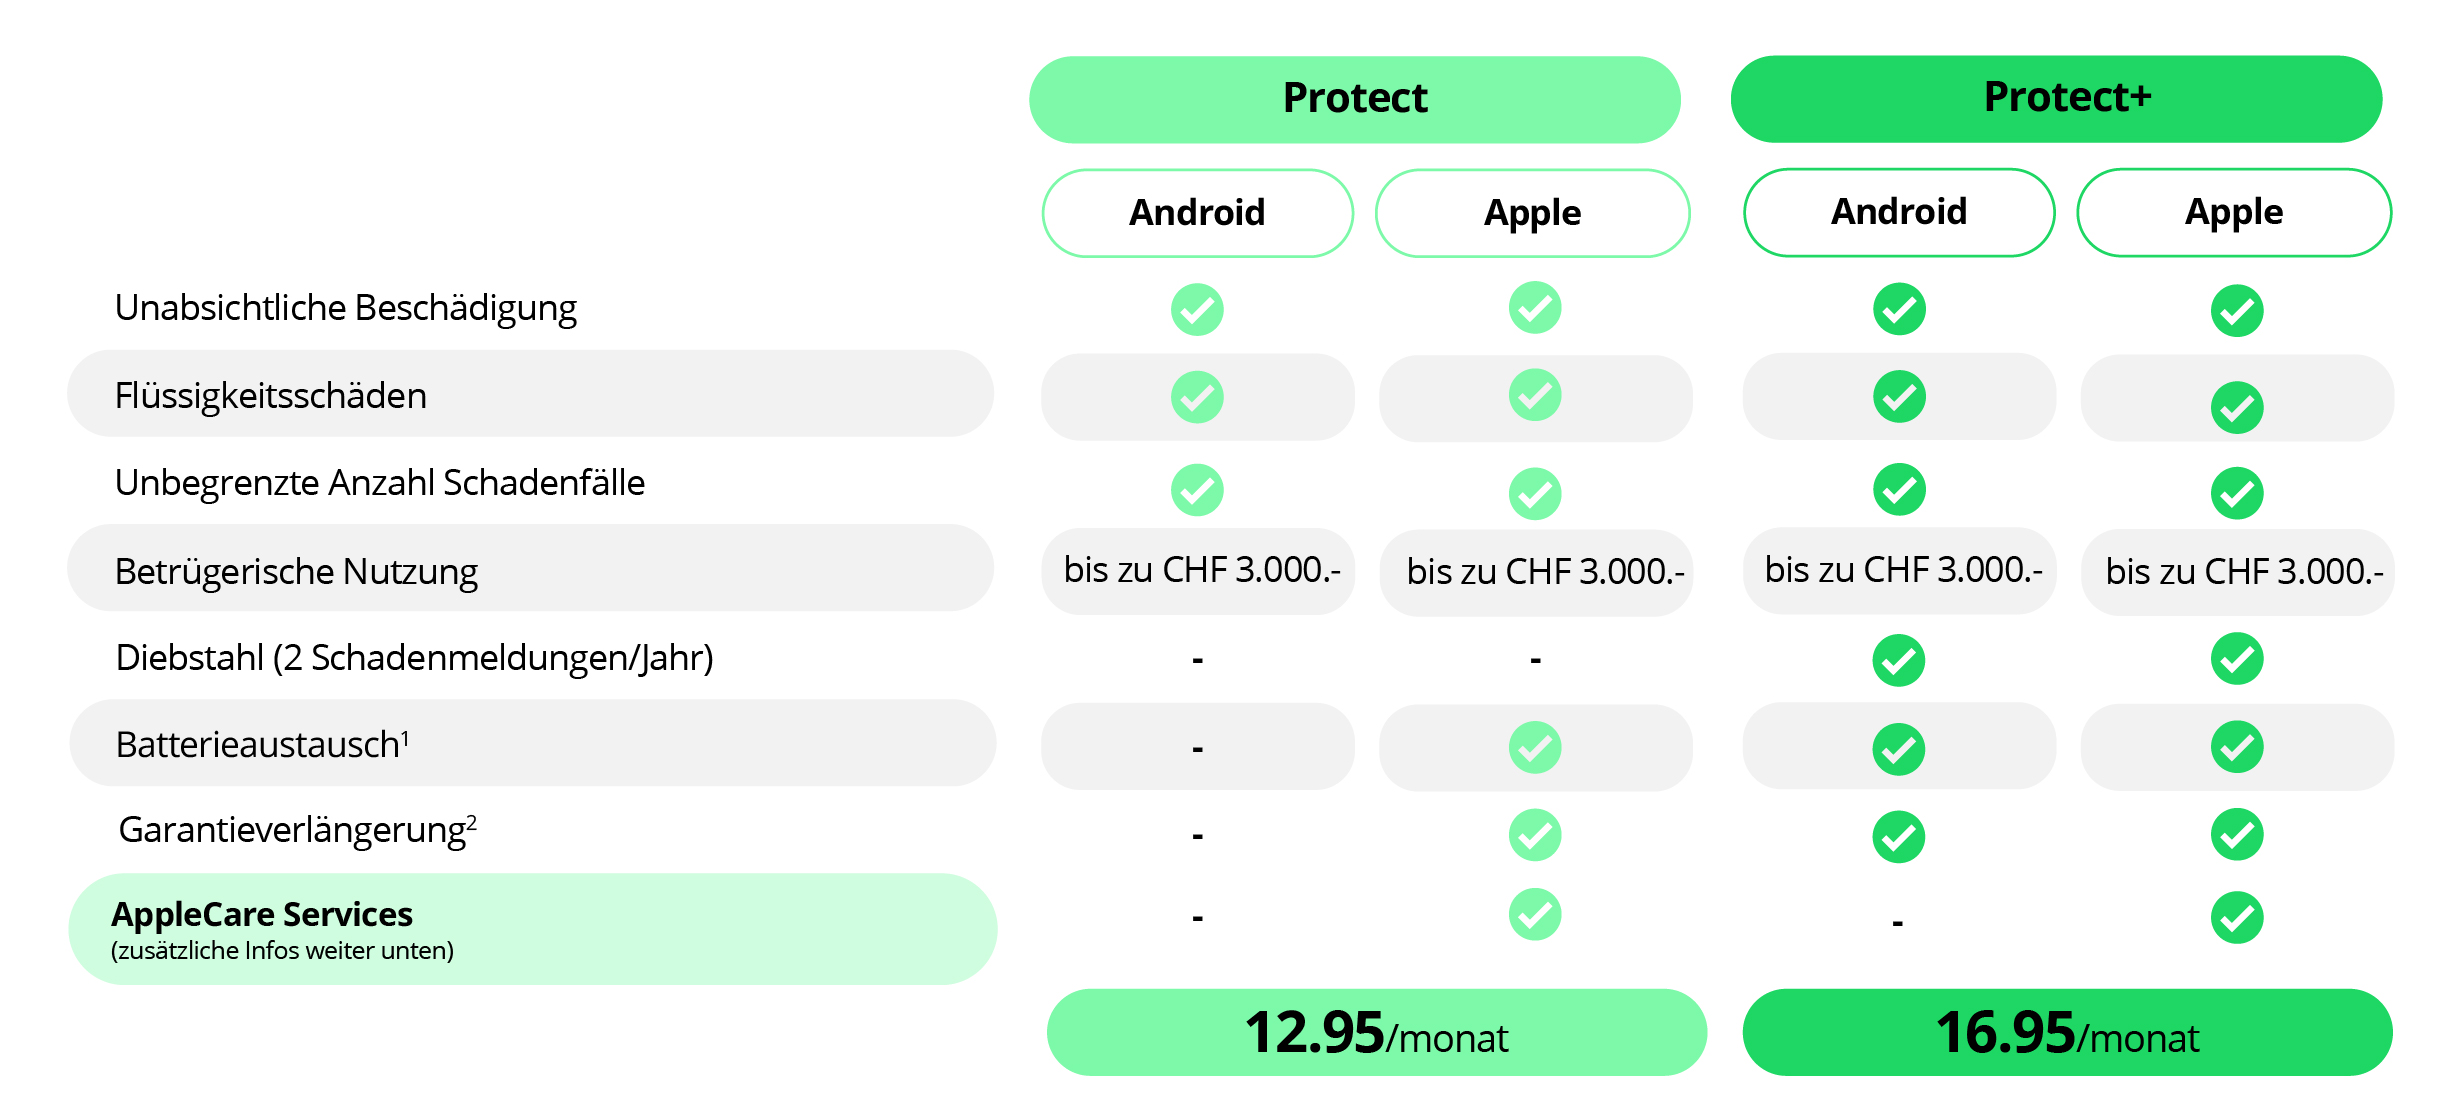Click Protect Android Unabsichtliche Beschädigung checkmark

pos(1197,310)
